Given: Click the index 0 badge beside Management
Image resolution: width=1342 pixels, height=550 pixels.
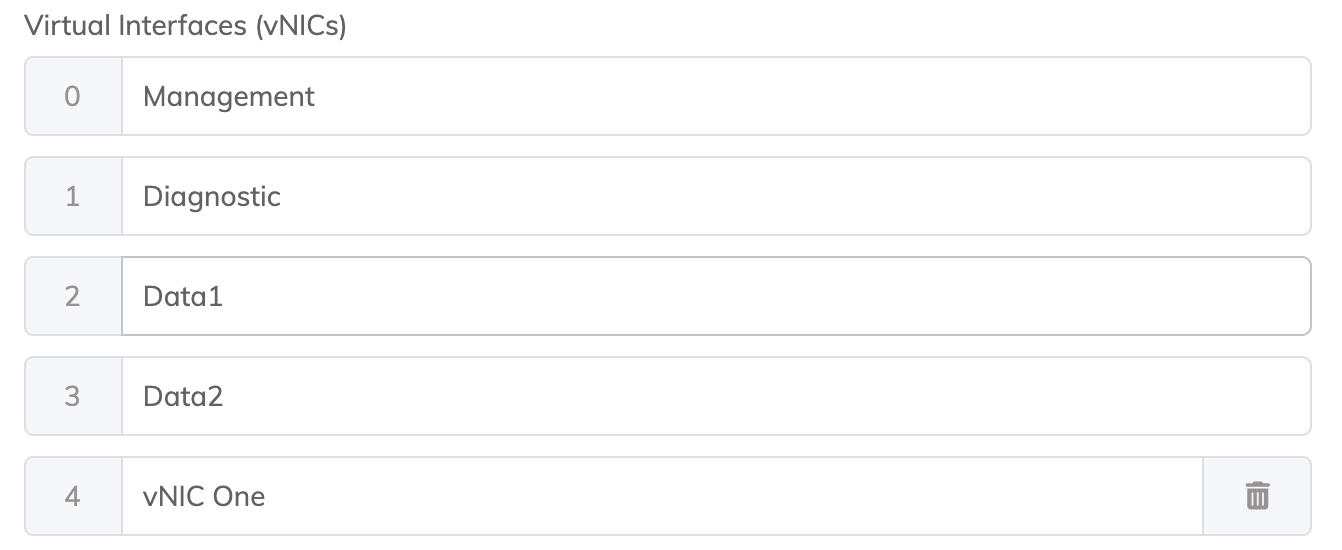Looking at the screenshot, I should [x=72, y=96].
